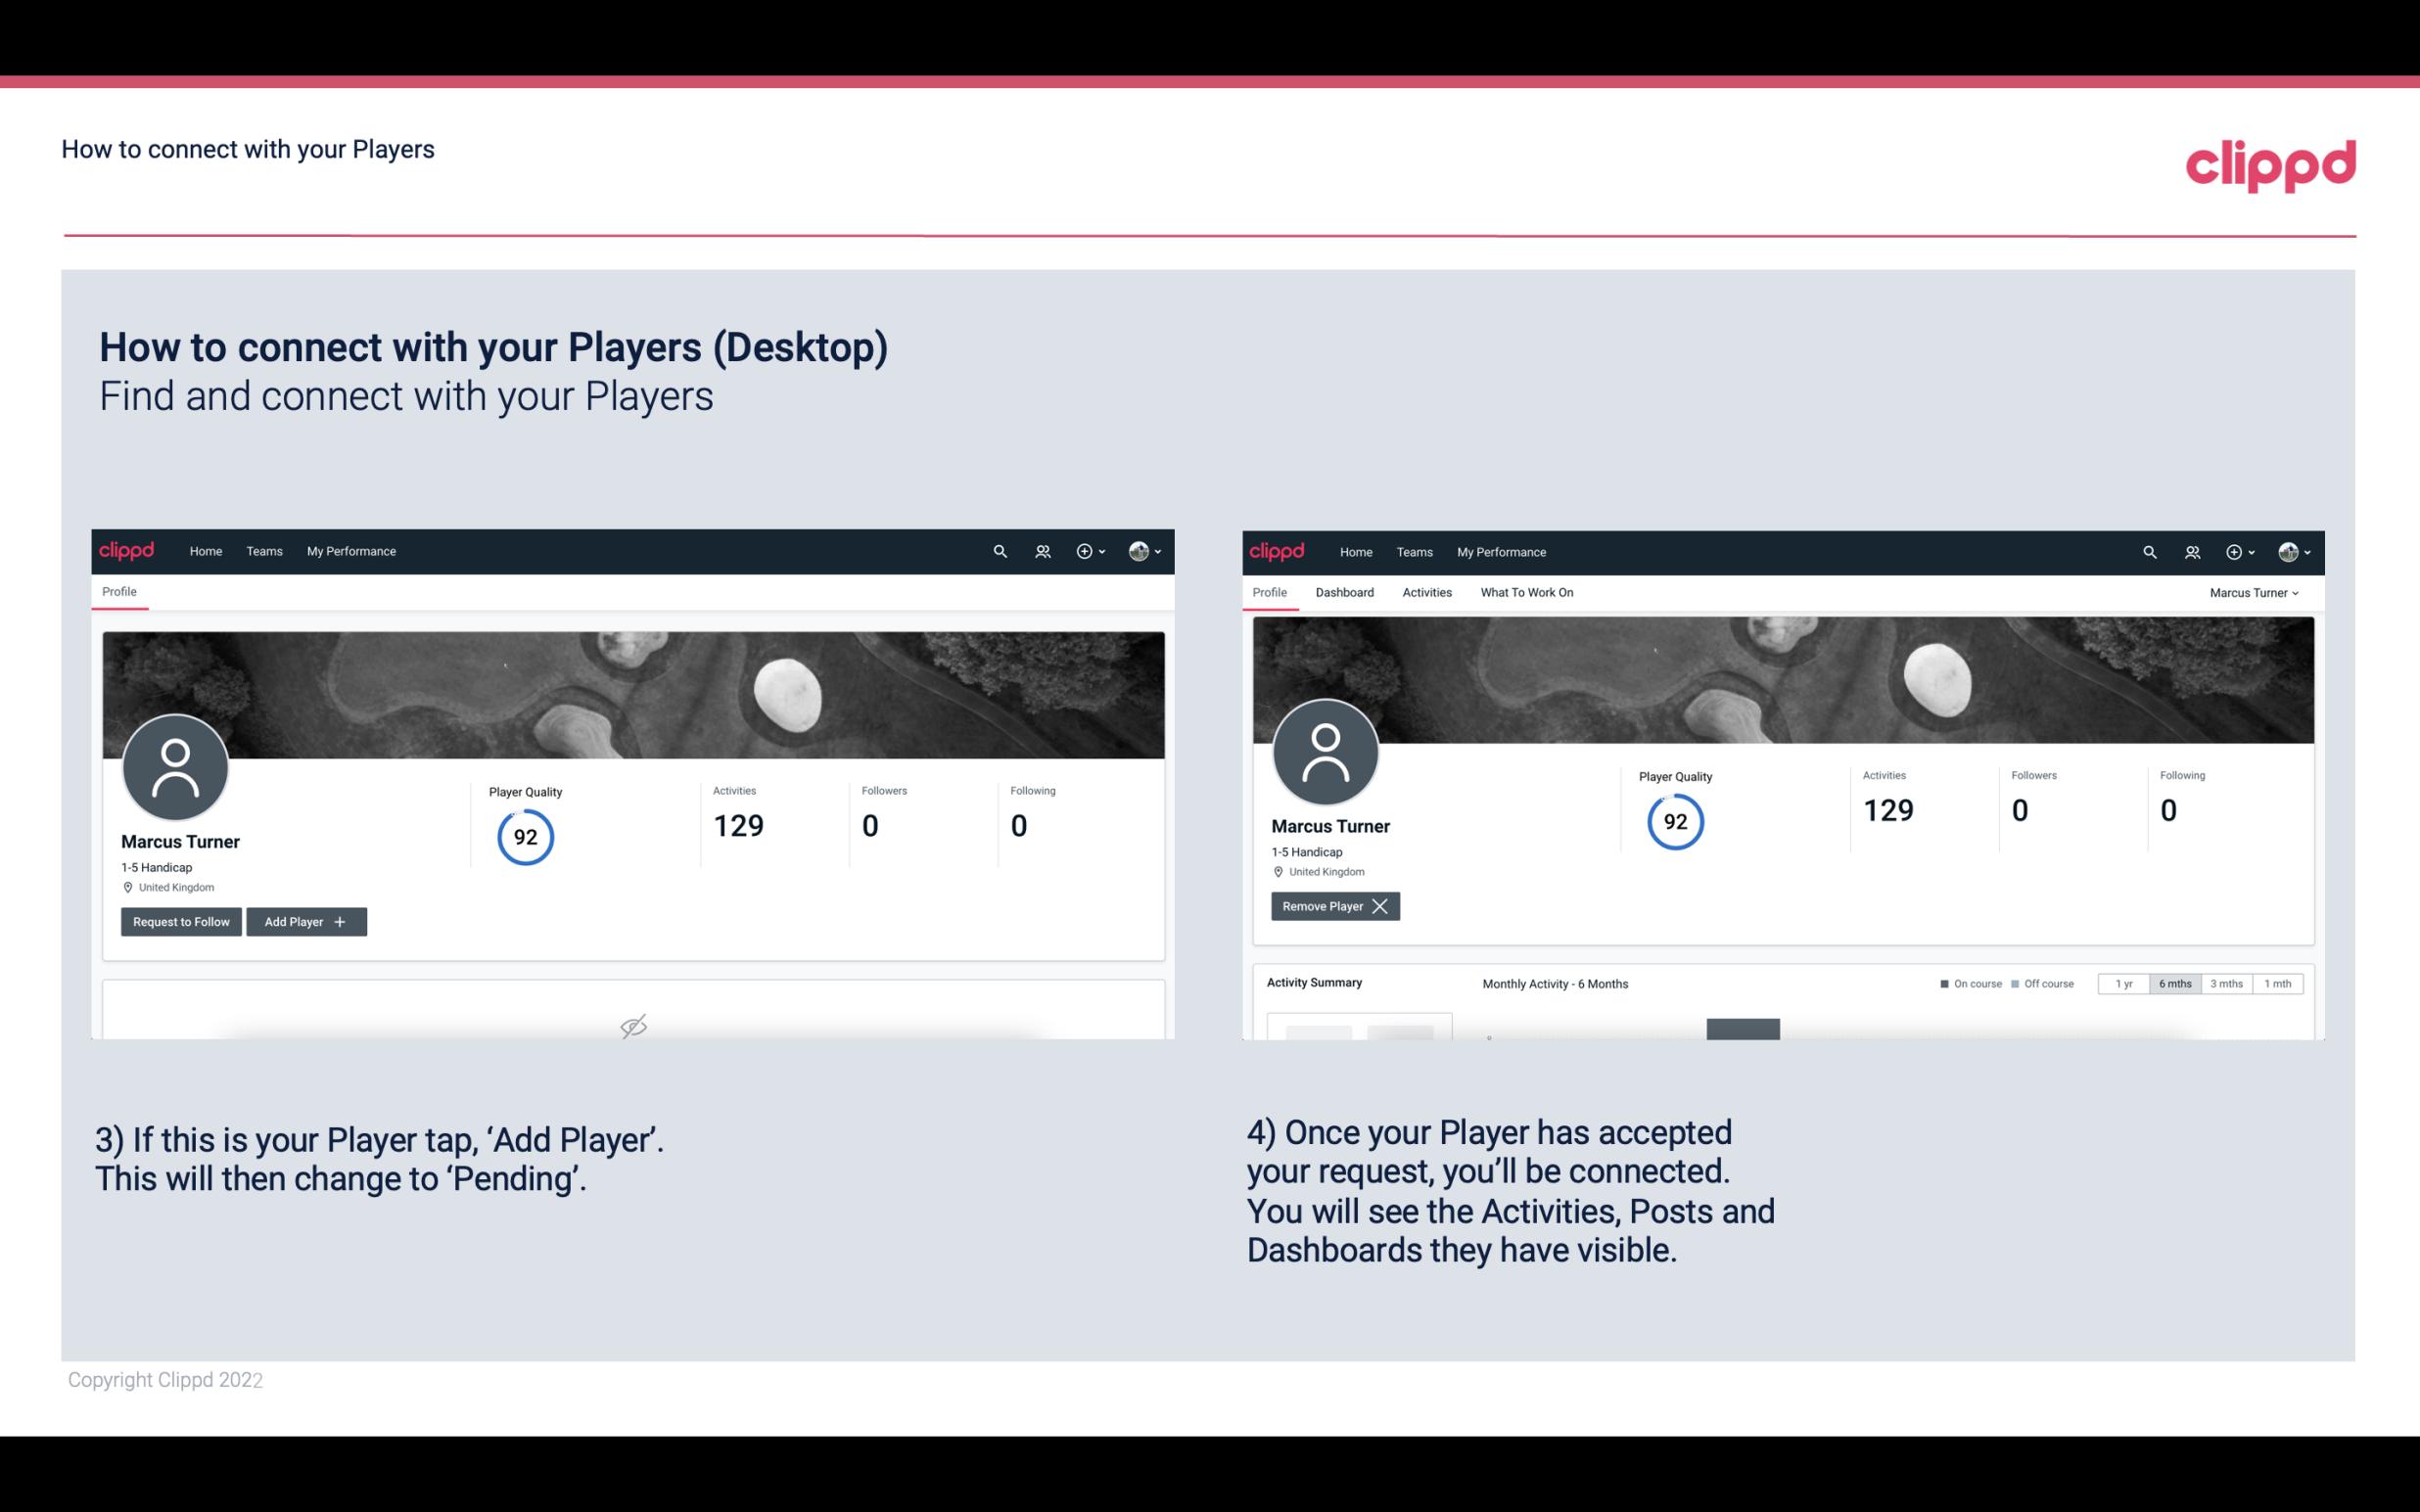Click the user/profile icon in left navbar
The height and width of the screenshot is (1512, 2420).
click(1040, 550)
